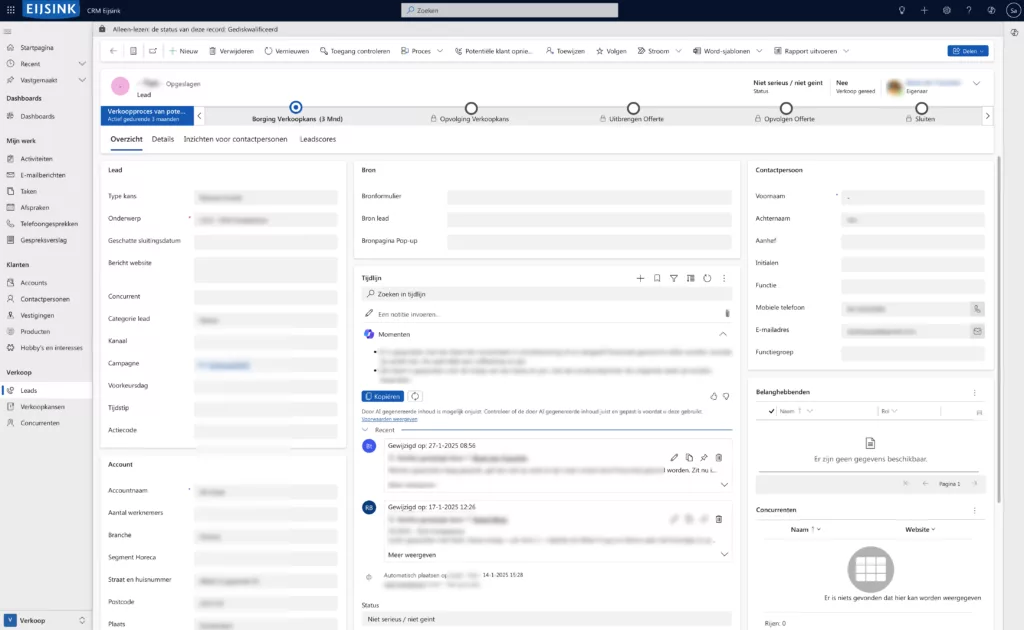Give thumbs up on the AI summary

pos(714,396)
